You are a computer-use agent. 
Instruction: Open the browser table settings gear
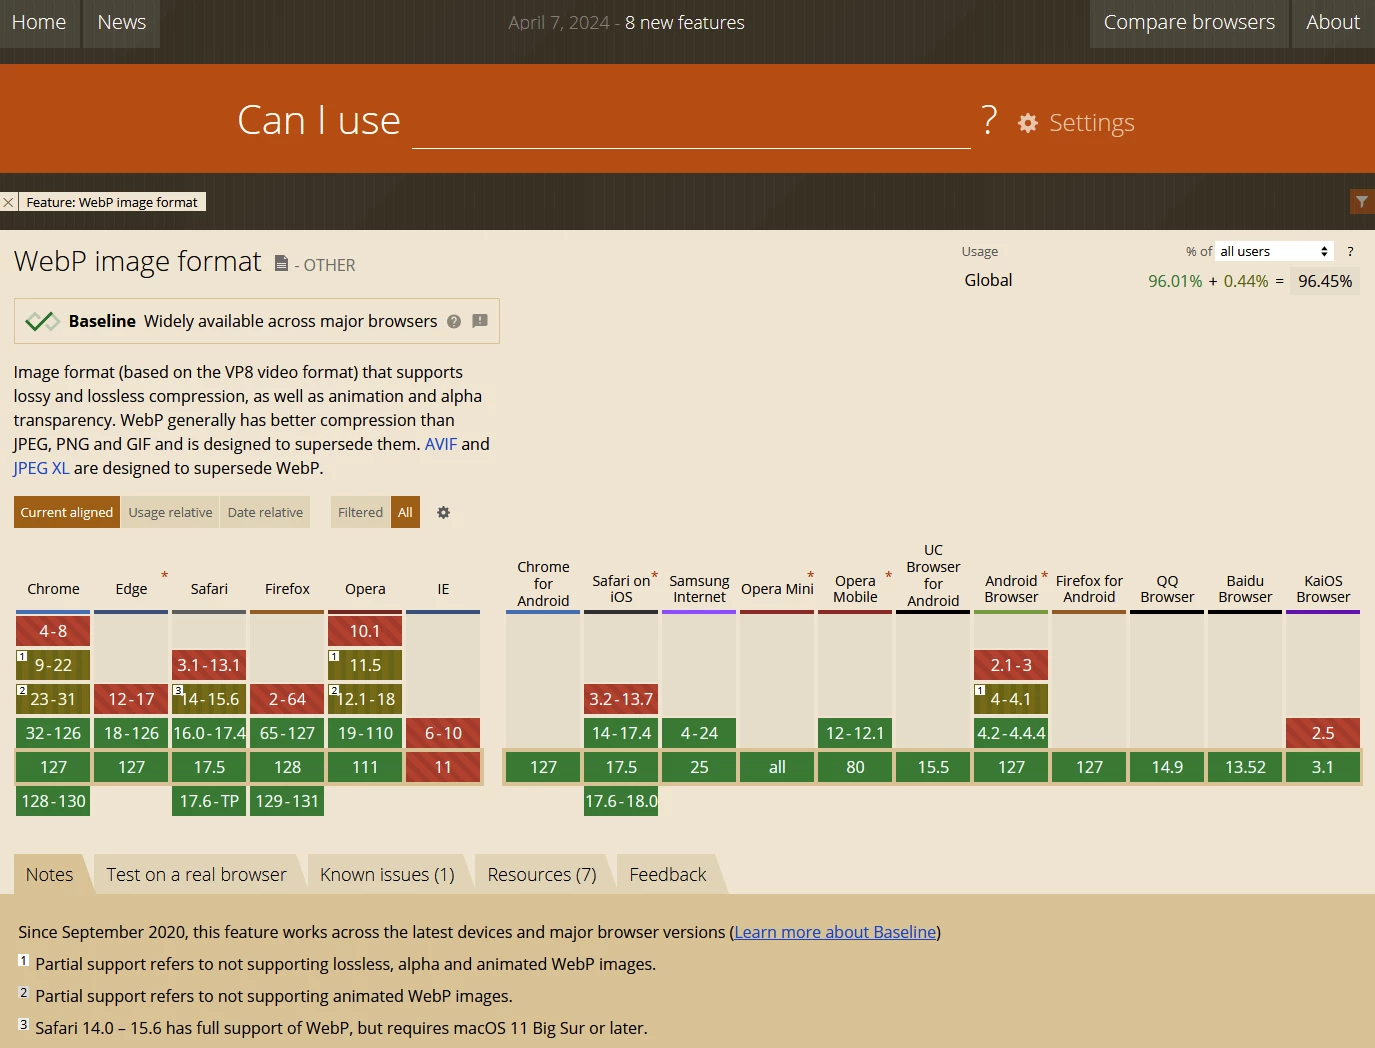pyautogui.click(x=443, y=512)
